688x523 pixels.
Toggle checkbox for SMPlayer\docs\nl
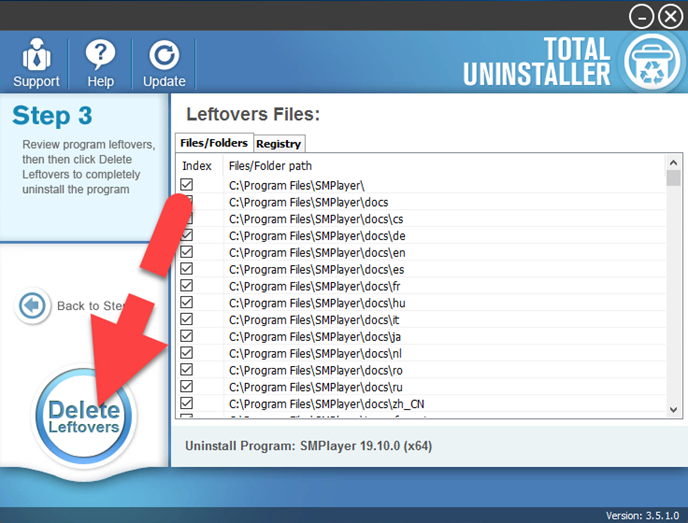tap(186, 353)
